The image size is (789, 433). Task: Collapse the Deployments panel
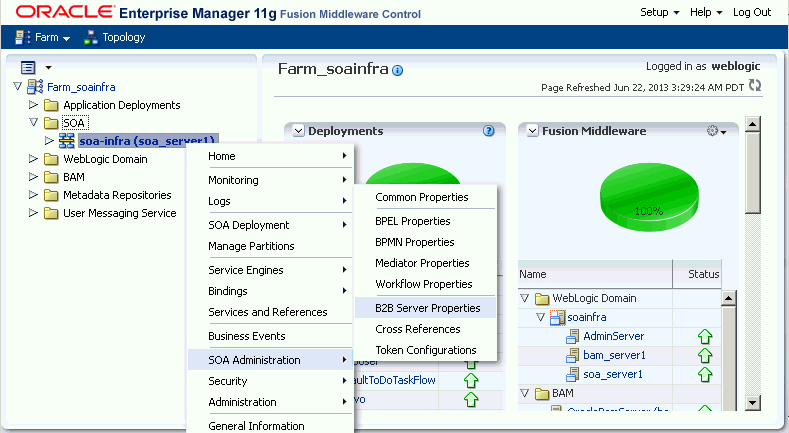tap(298, 131)
